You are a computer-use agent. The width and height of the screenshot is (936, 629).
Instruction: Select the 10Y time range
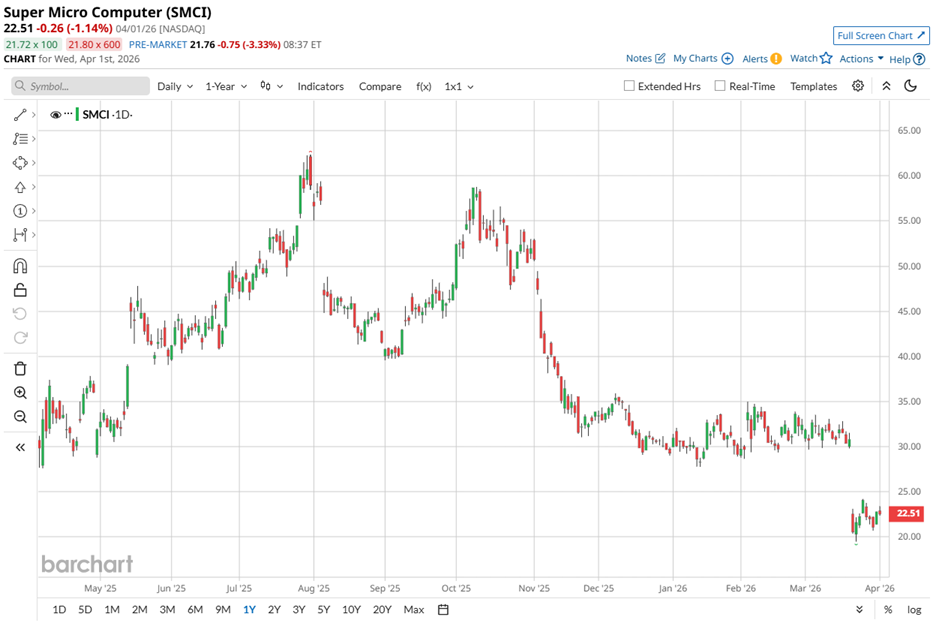point(351,609)
